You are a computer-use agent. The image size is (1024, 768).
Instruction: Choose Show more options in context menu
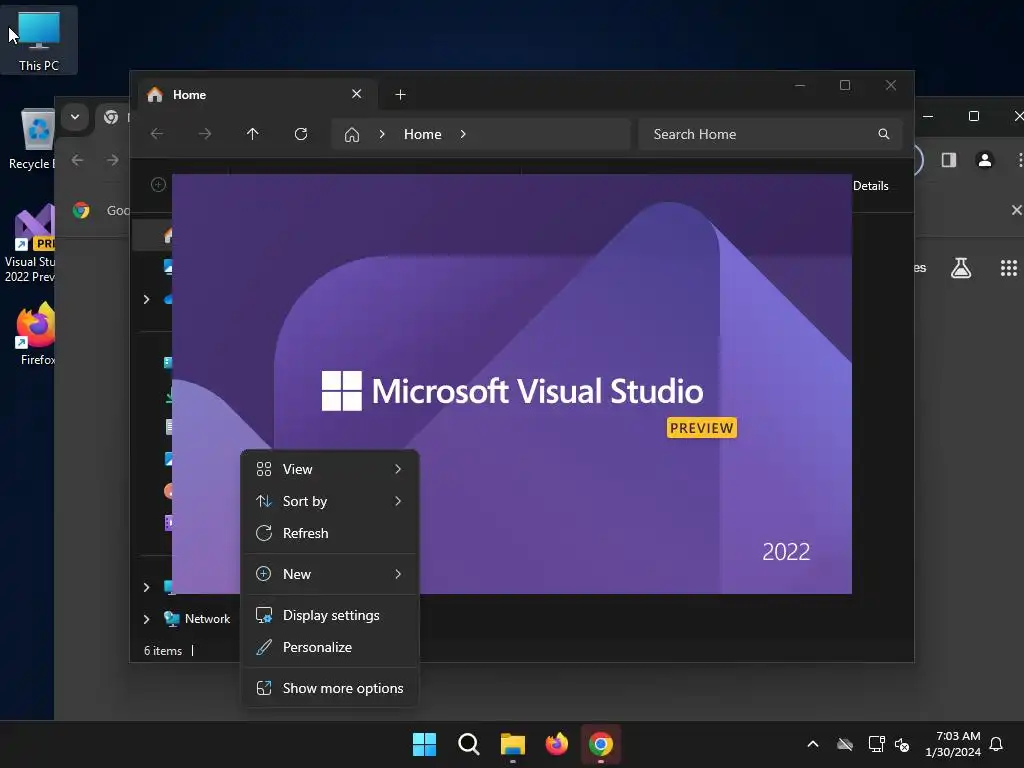pyautogui.click(x=330, y=688)
